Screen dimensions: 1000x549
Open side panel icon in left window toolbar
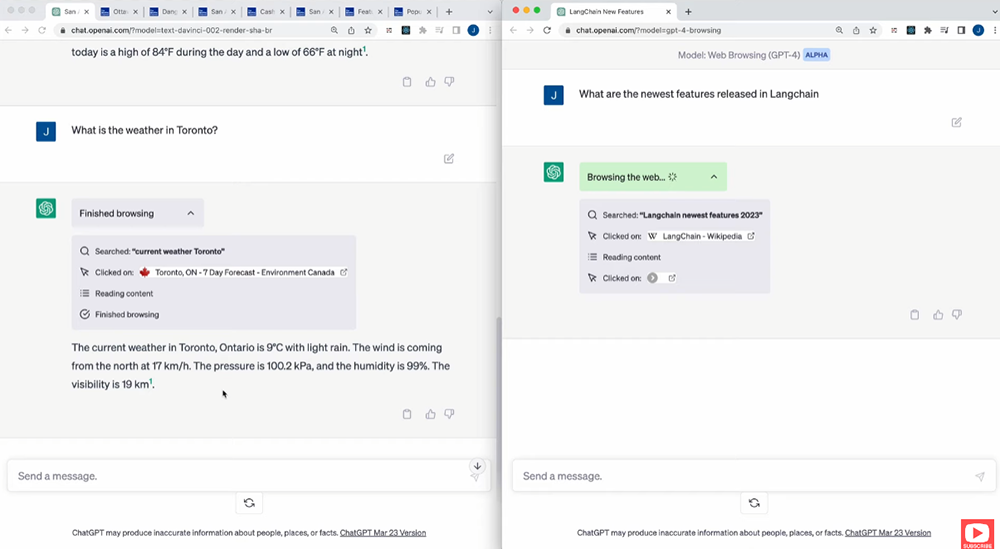[x=456, y=30]
